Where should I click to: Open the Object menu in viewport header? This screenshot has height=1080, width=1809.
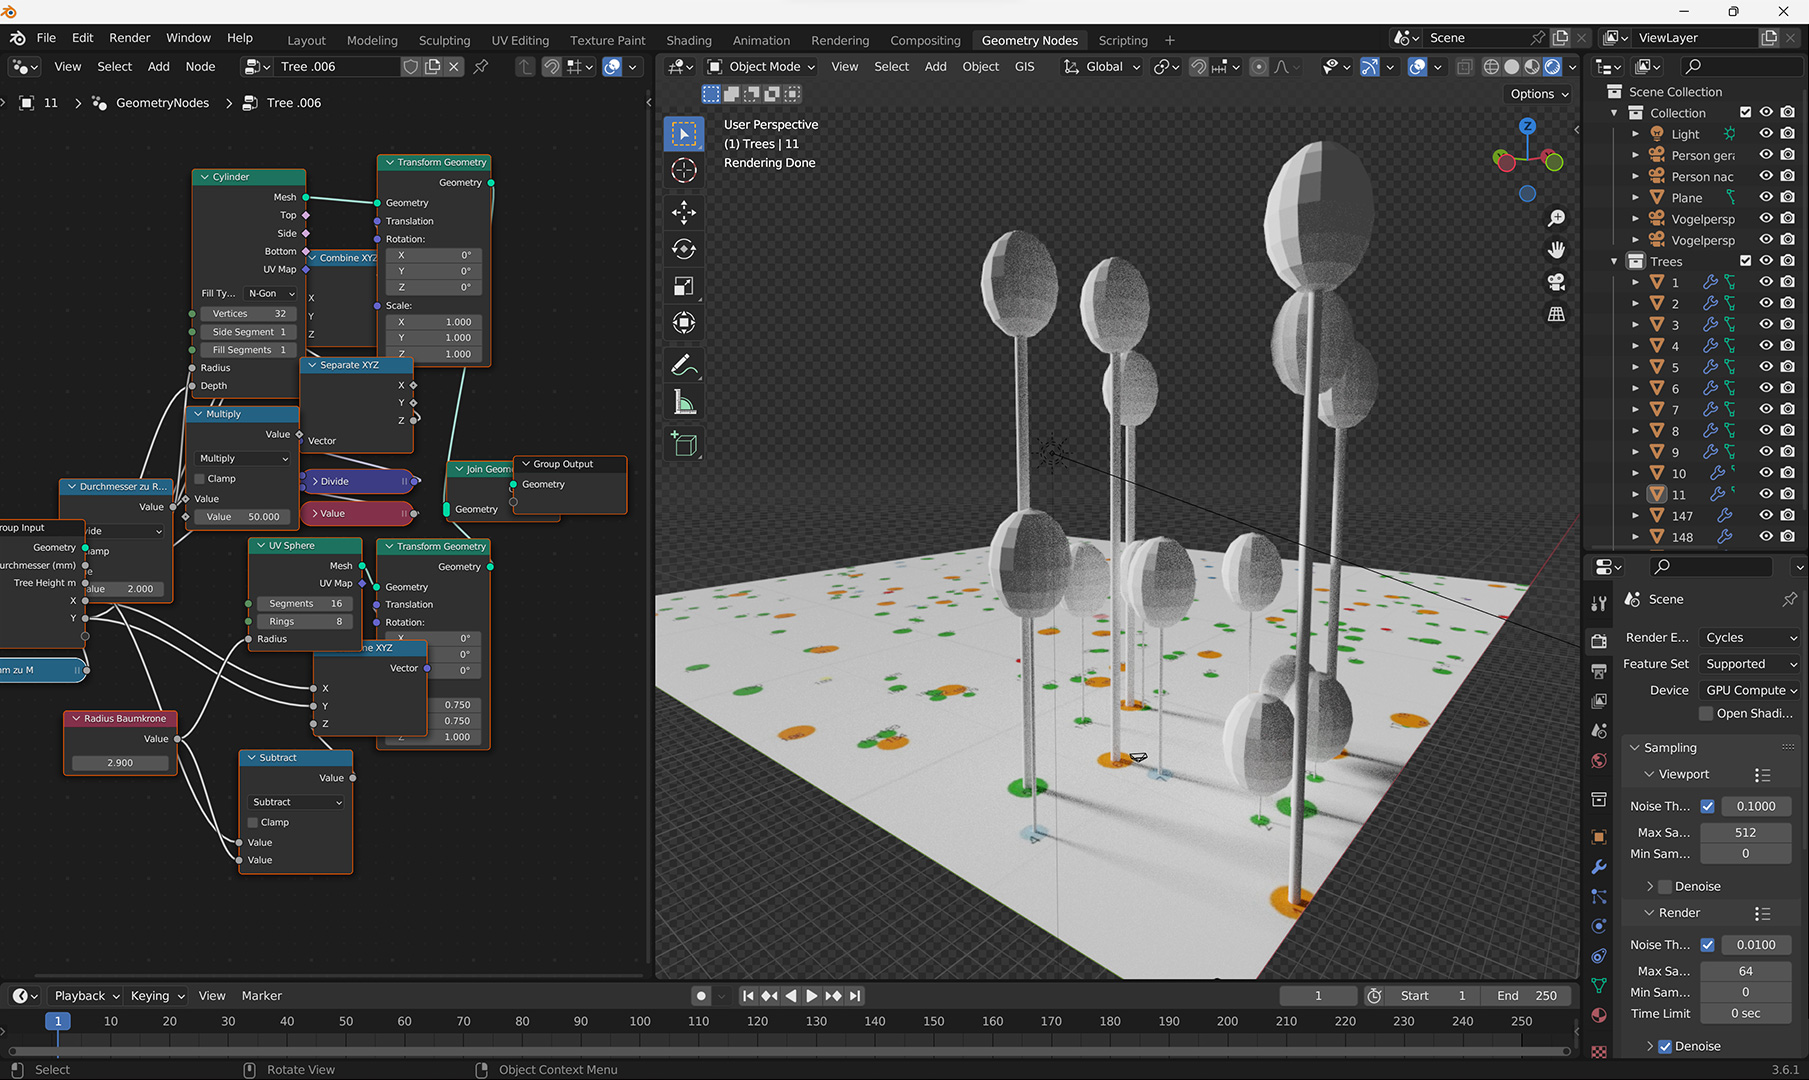(x=980, y=67)
